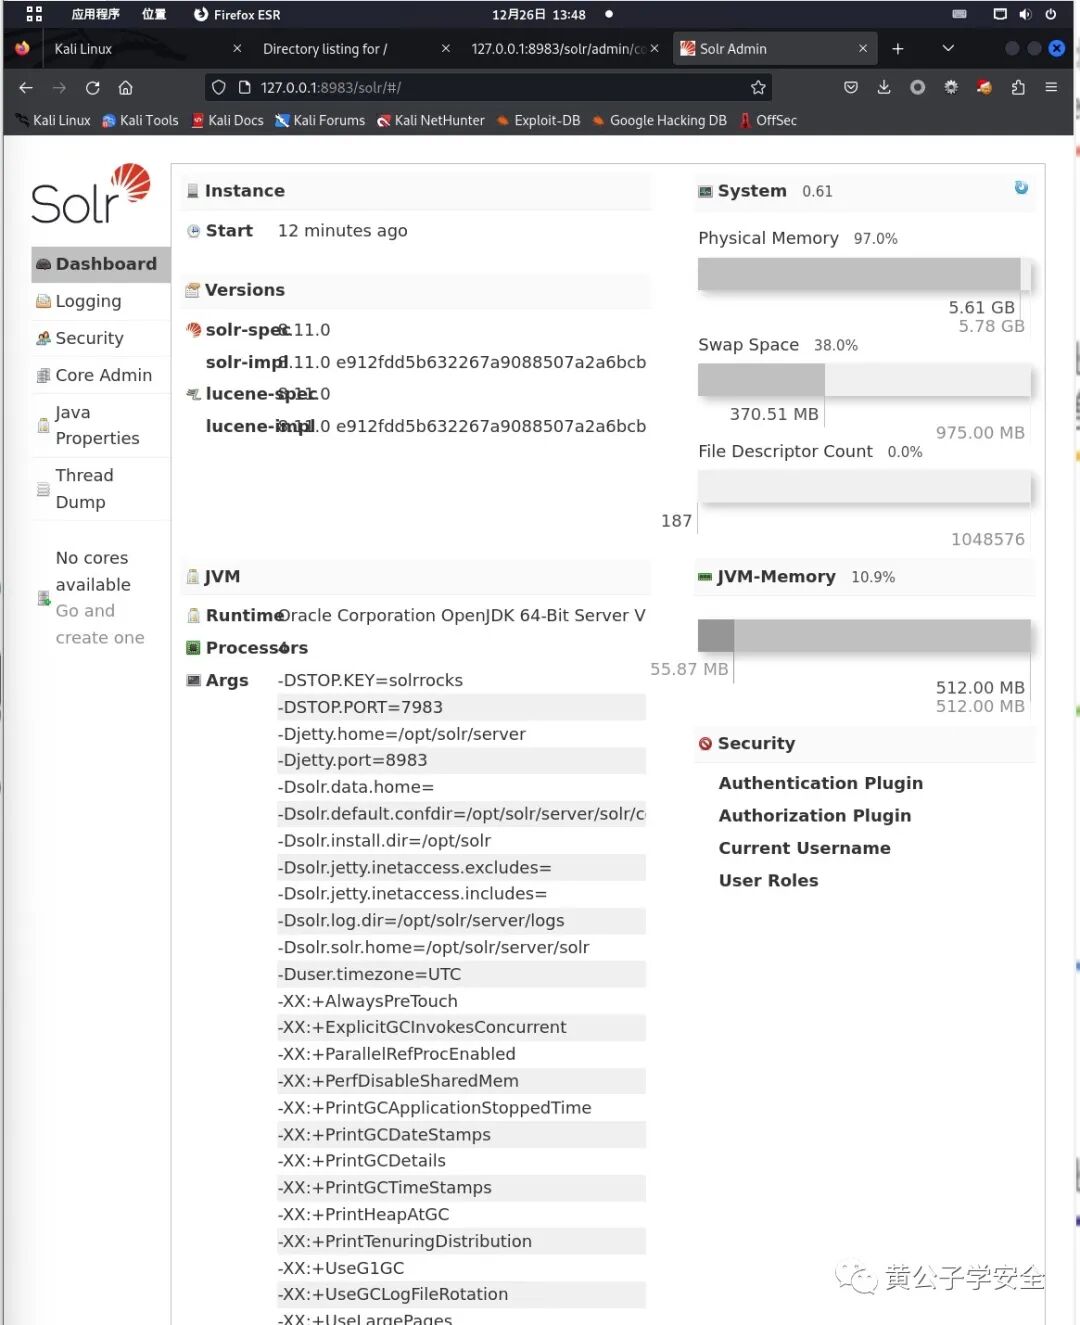Click the Authentication Plugin label
Viewport: 1080px width, 1325px height.
tap(821, 783)
